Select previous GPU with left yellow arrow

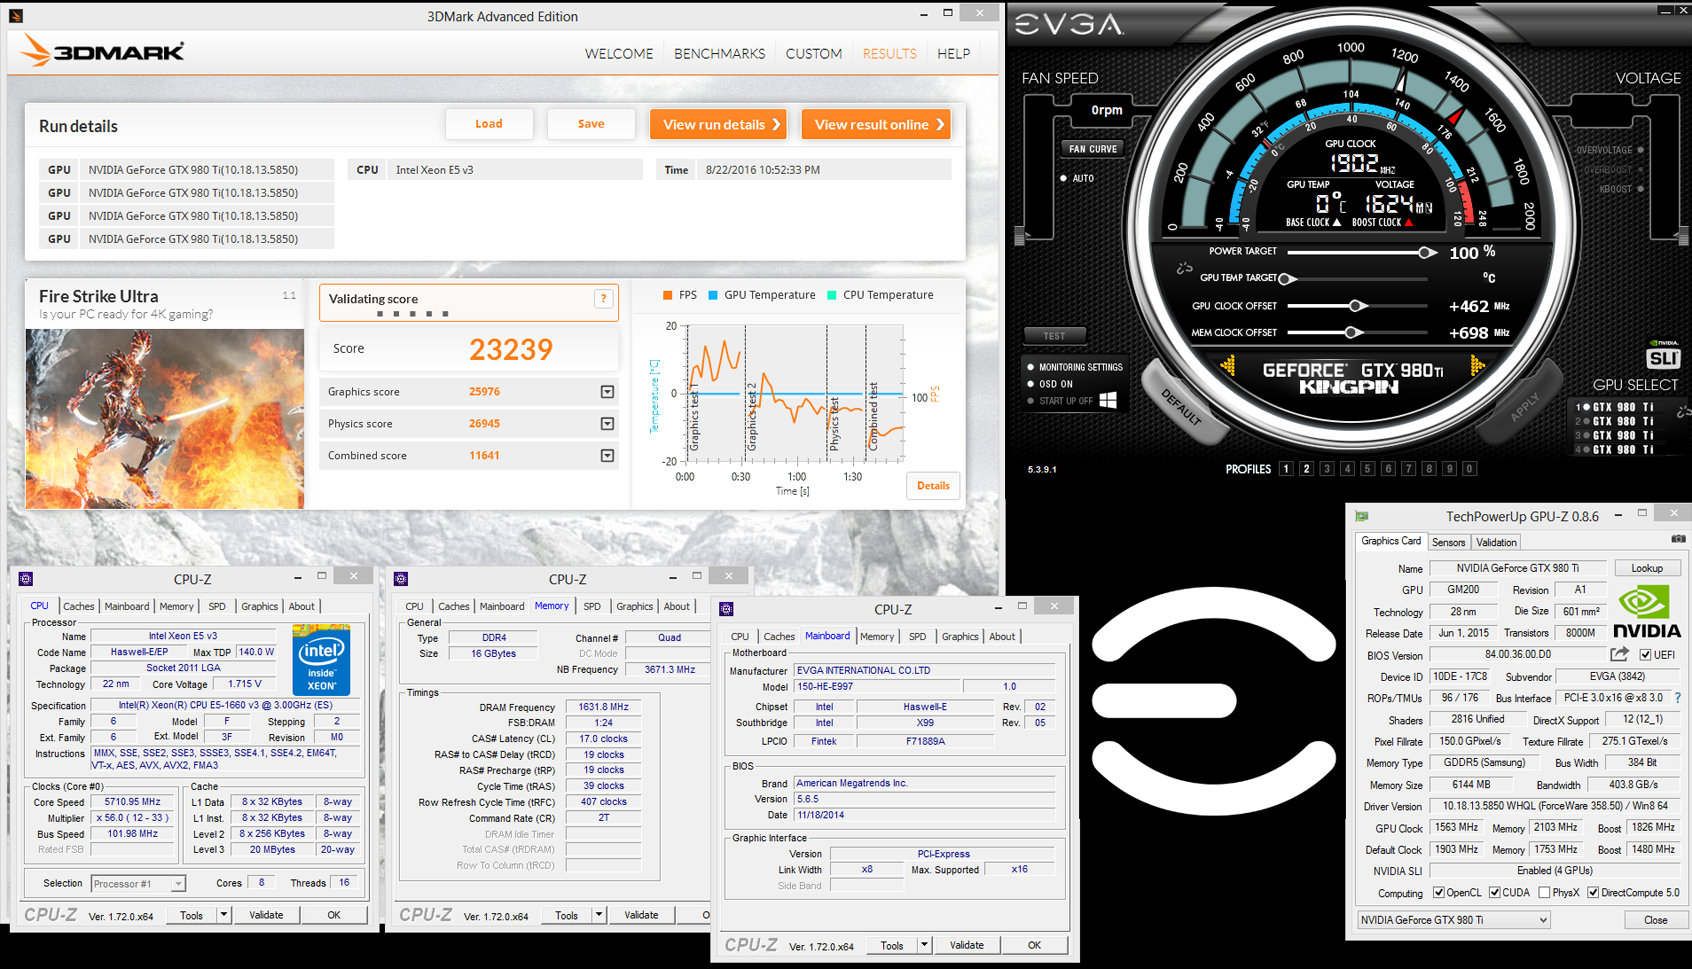tap(1228, 367)
